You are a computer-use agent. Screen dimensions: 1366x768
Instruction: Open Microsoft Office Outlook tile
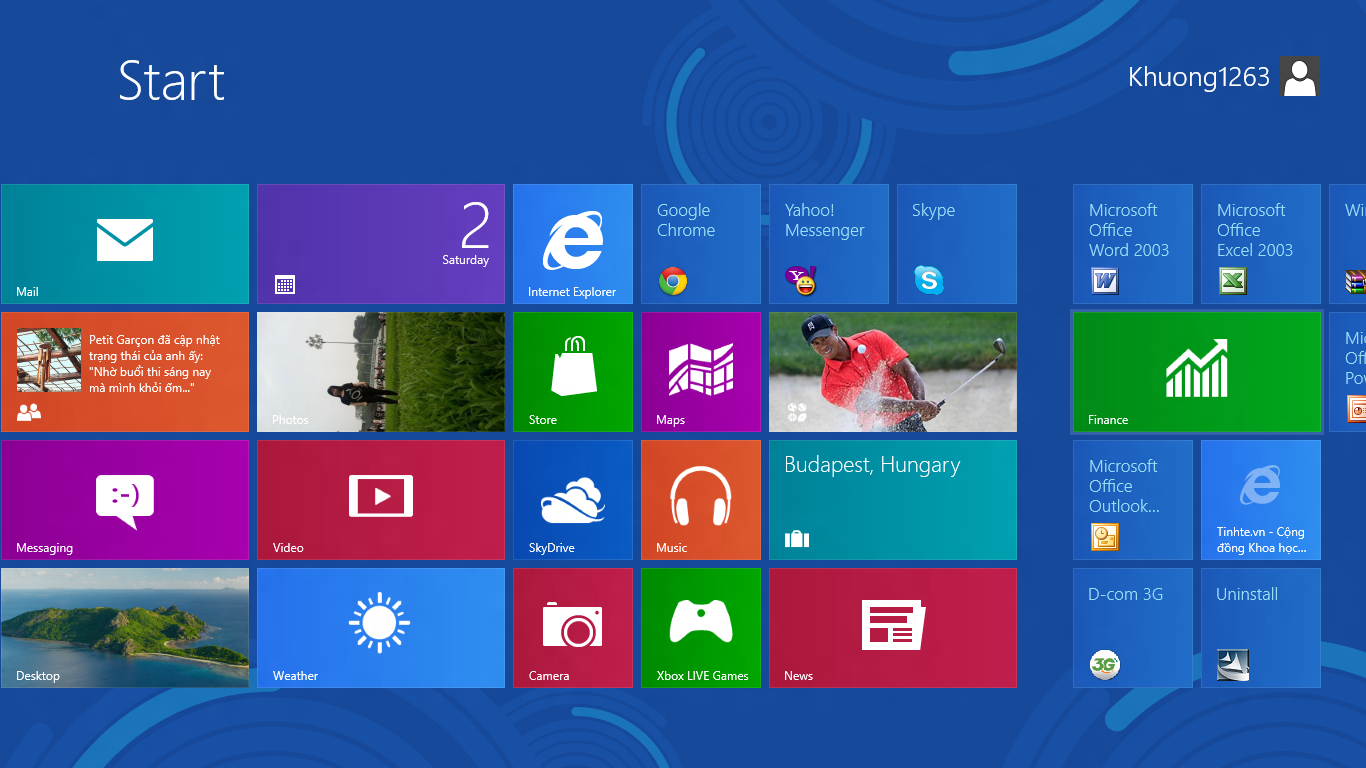pyautogui.click(x=1133, y=500)
